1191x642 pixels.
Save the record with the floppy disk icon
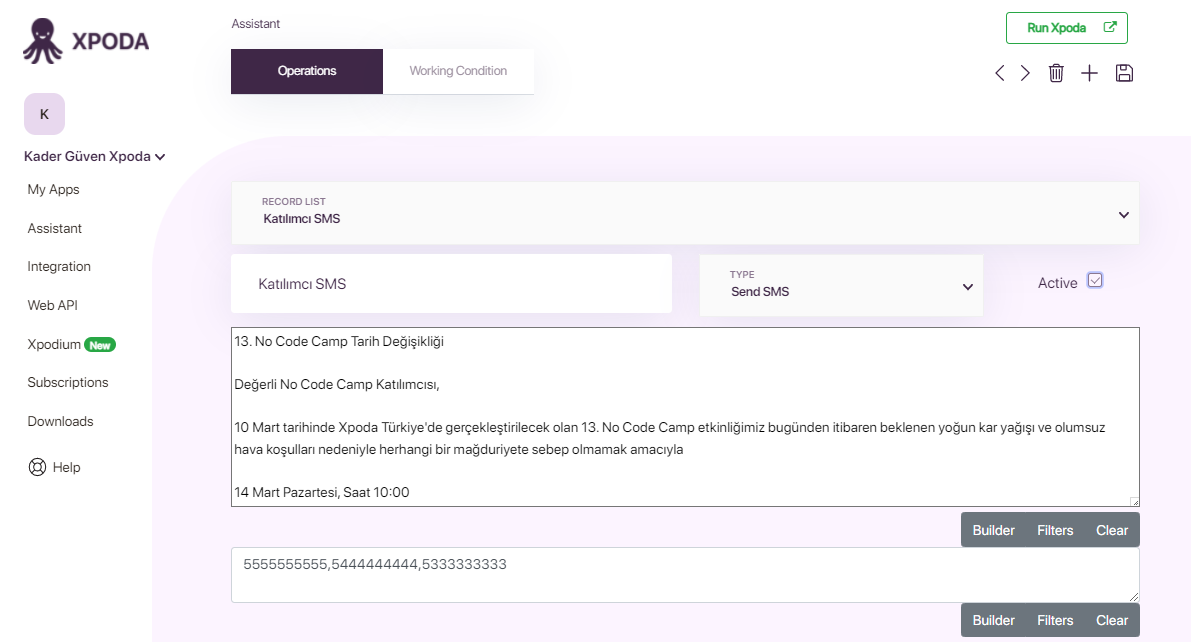1124,73
